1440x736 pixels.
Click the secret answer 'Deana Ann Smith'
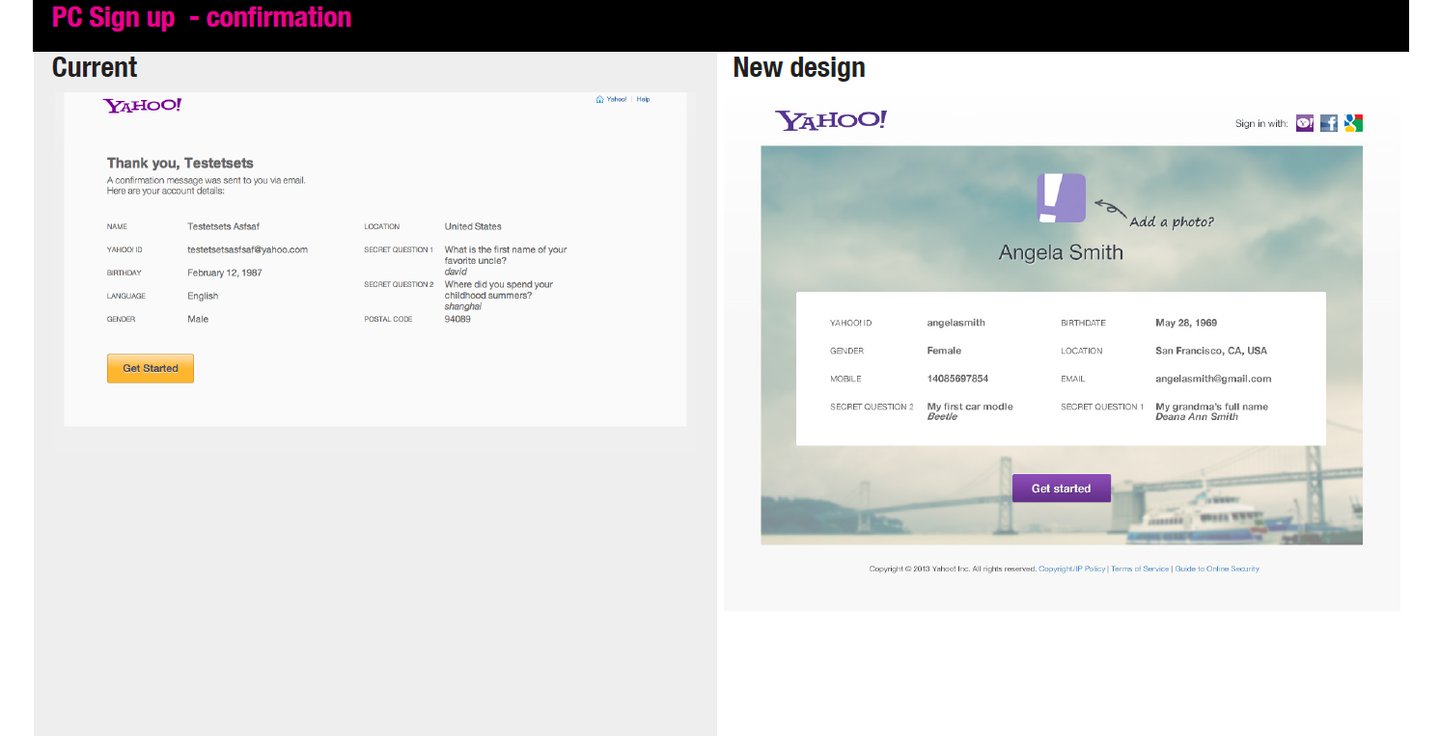(1197, 416)
